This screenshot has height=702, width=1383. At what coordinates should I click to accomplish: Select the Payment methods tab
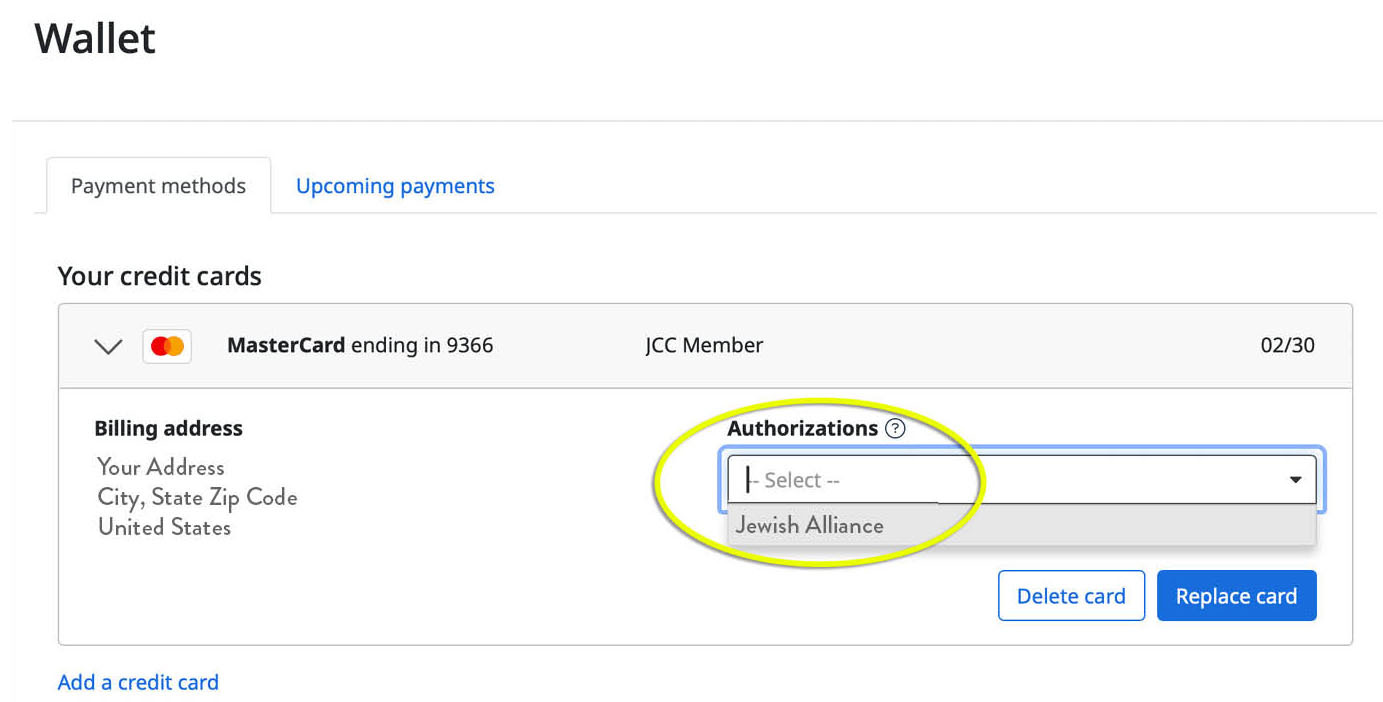pos(158,186)
